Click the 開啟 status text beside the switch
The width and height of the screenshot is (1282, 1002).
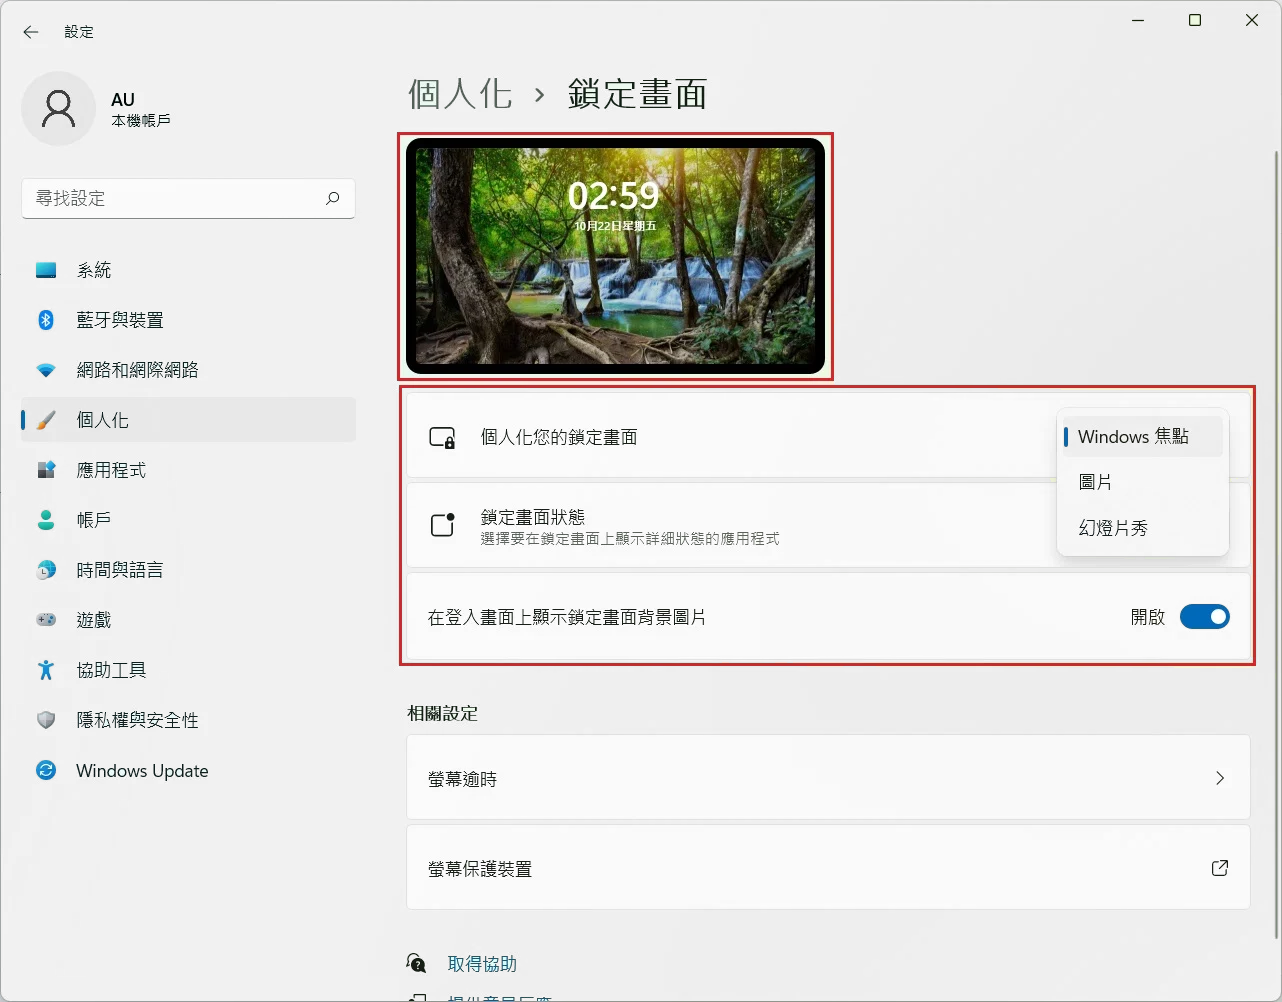pyautogui.click(x=1148, y=617)
